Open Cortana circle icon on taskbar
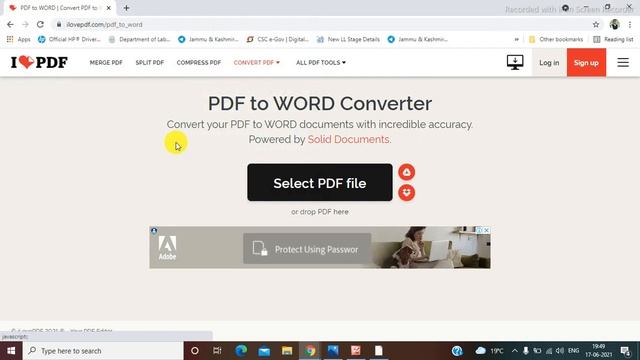The image size is (640, 360). (195, 351)
